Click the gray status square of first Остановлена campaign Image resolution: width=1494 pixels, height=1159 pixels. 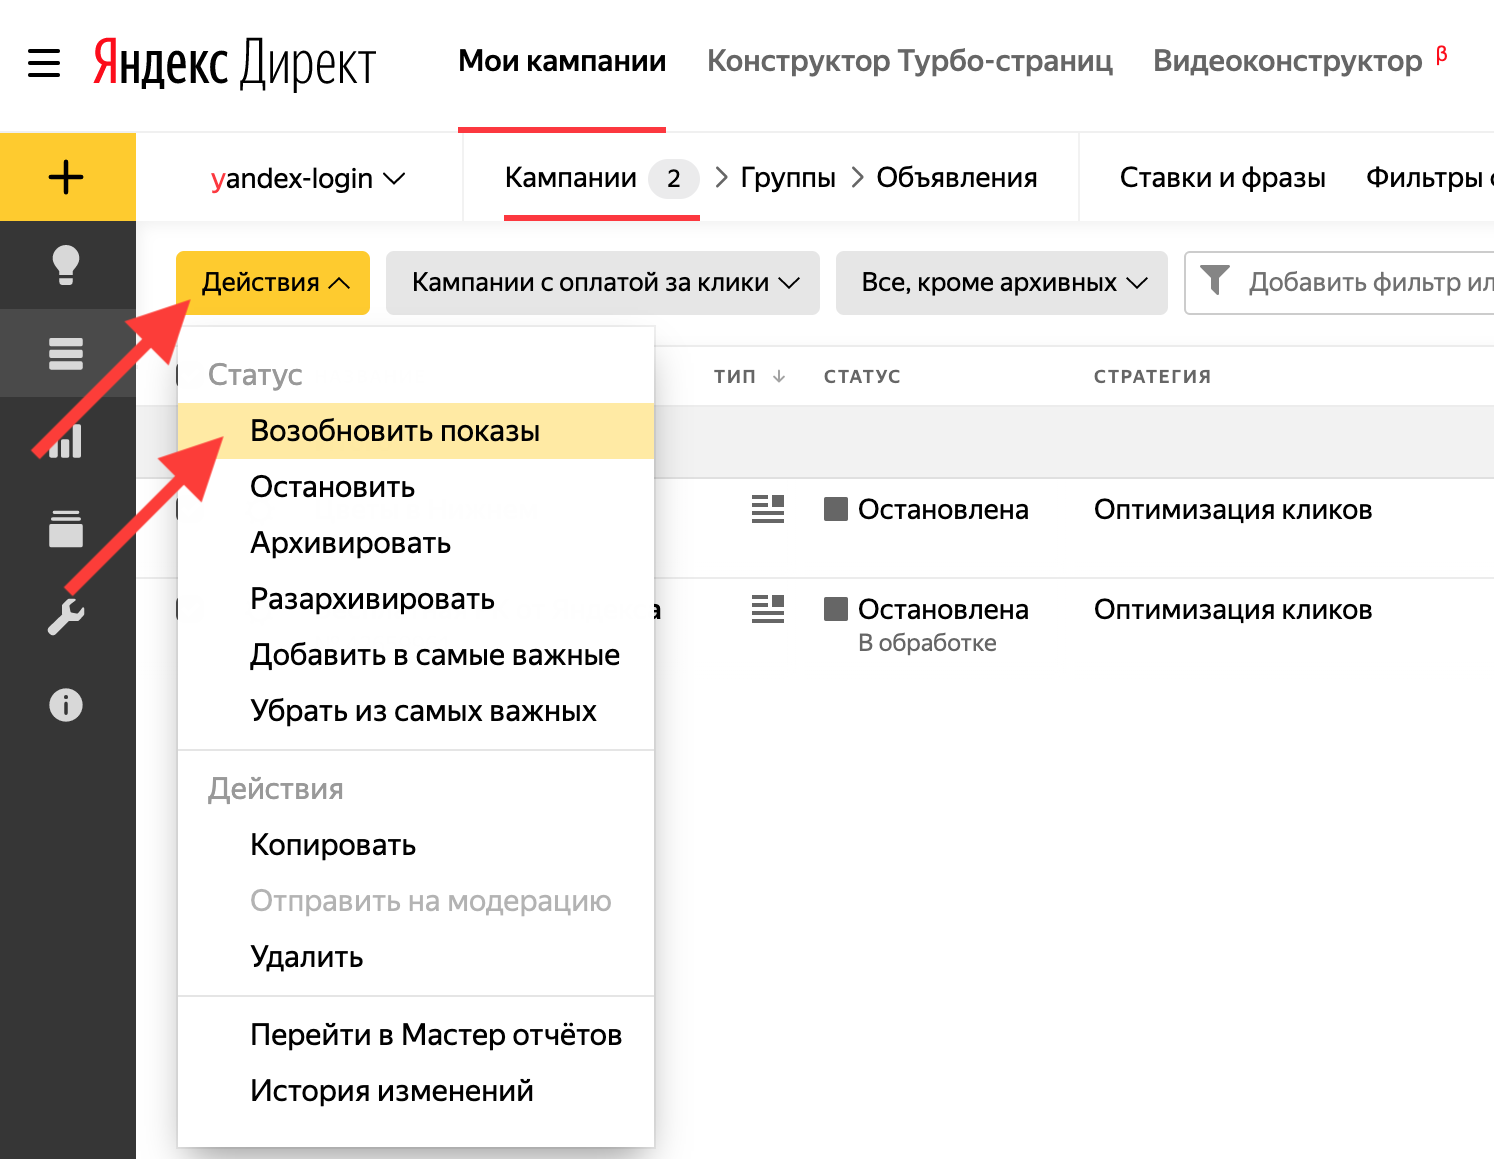836,509
